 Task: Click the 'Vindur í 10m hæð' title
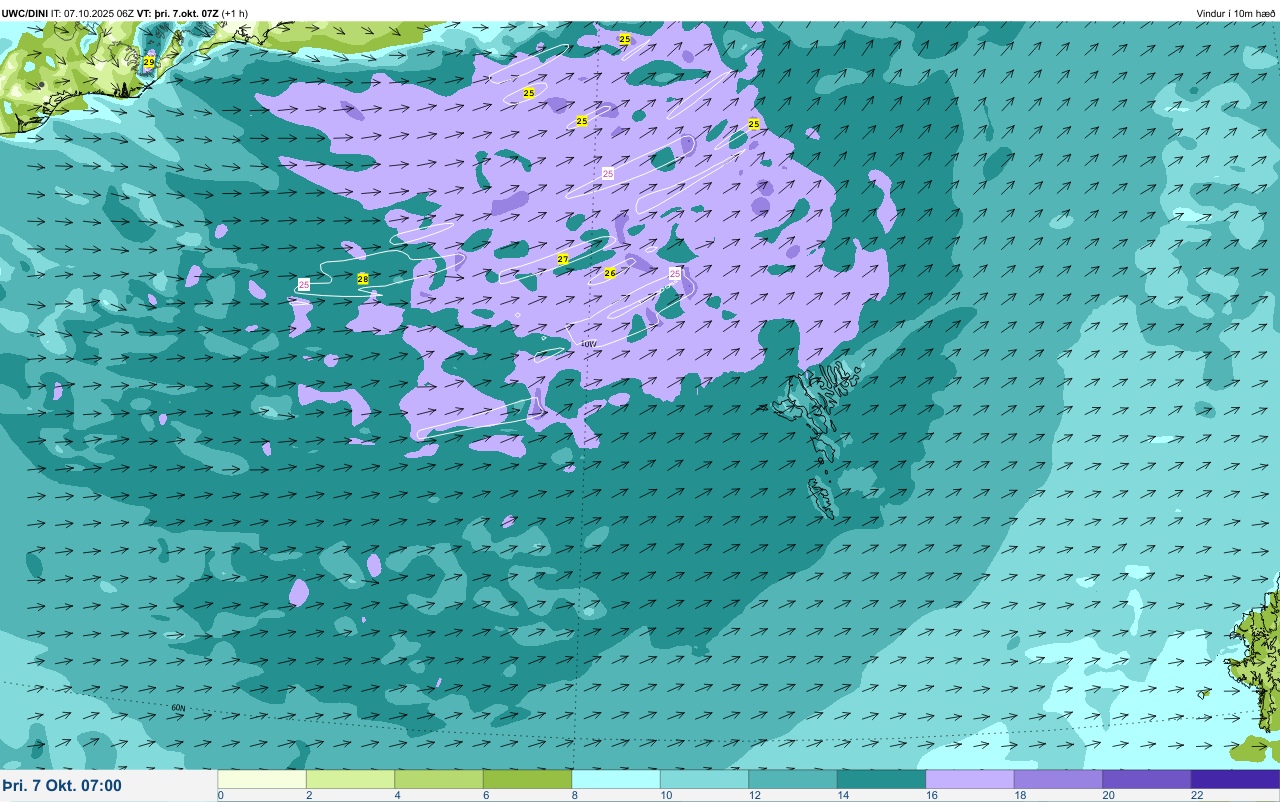(x=1235, y=13)
